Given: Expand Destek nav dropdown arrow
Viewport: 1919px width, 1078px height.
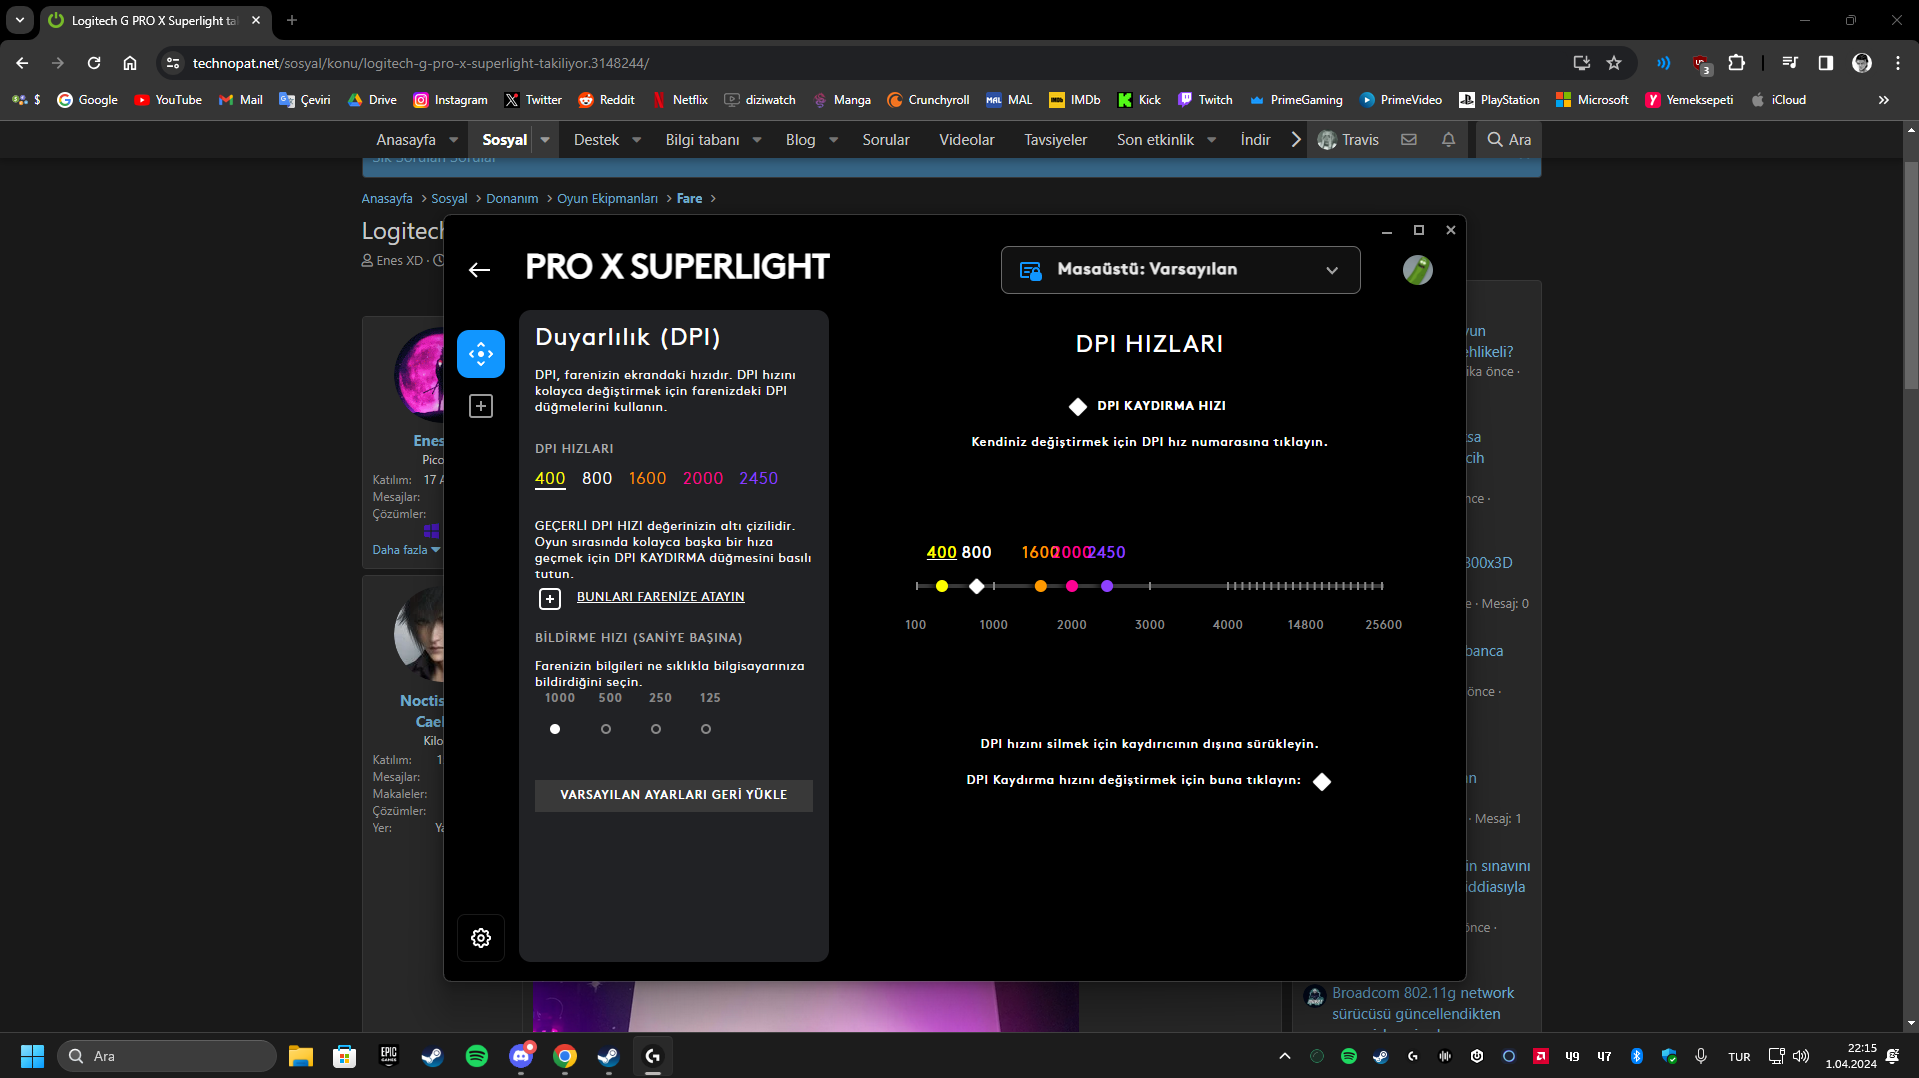Looking at the screenshot, I should (637, 140).
